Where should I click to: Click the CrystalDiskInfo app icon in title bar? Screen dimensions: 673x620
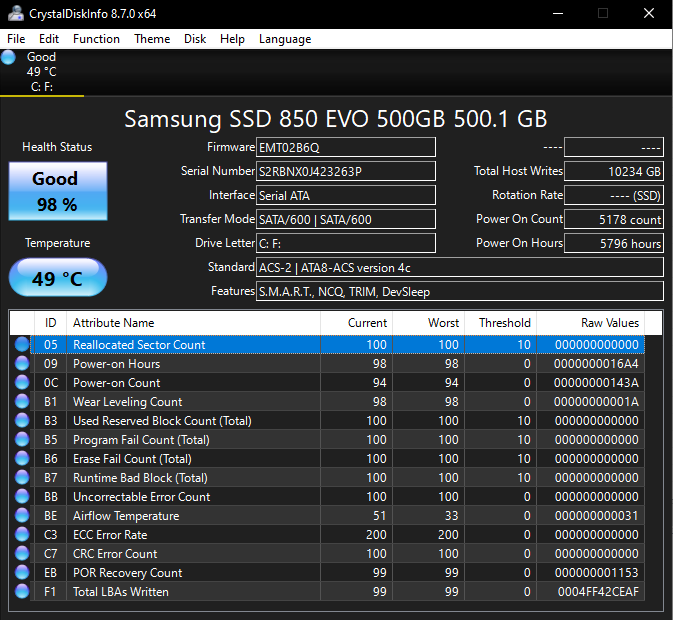click(16, 13)
